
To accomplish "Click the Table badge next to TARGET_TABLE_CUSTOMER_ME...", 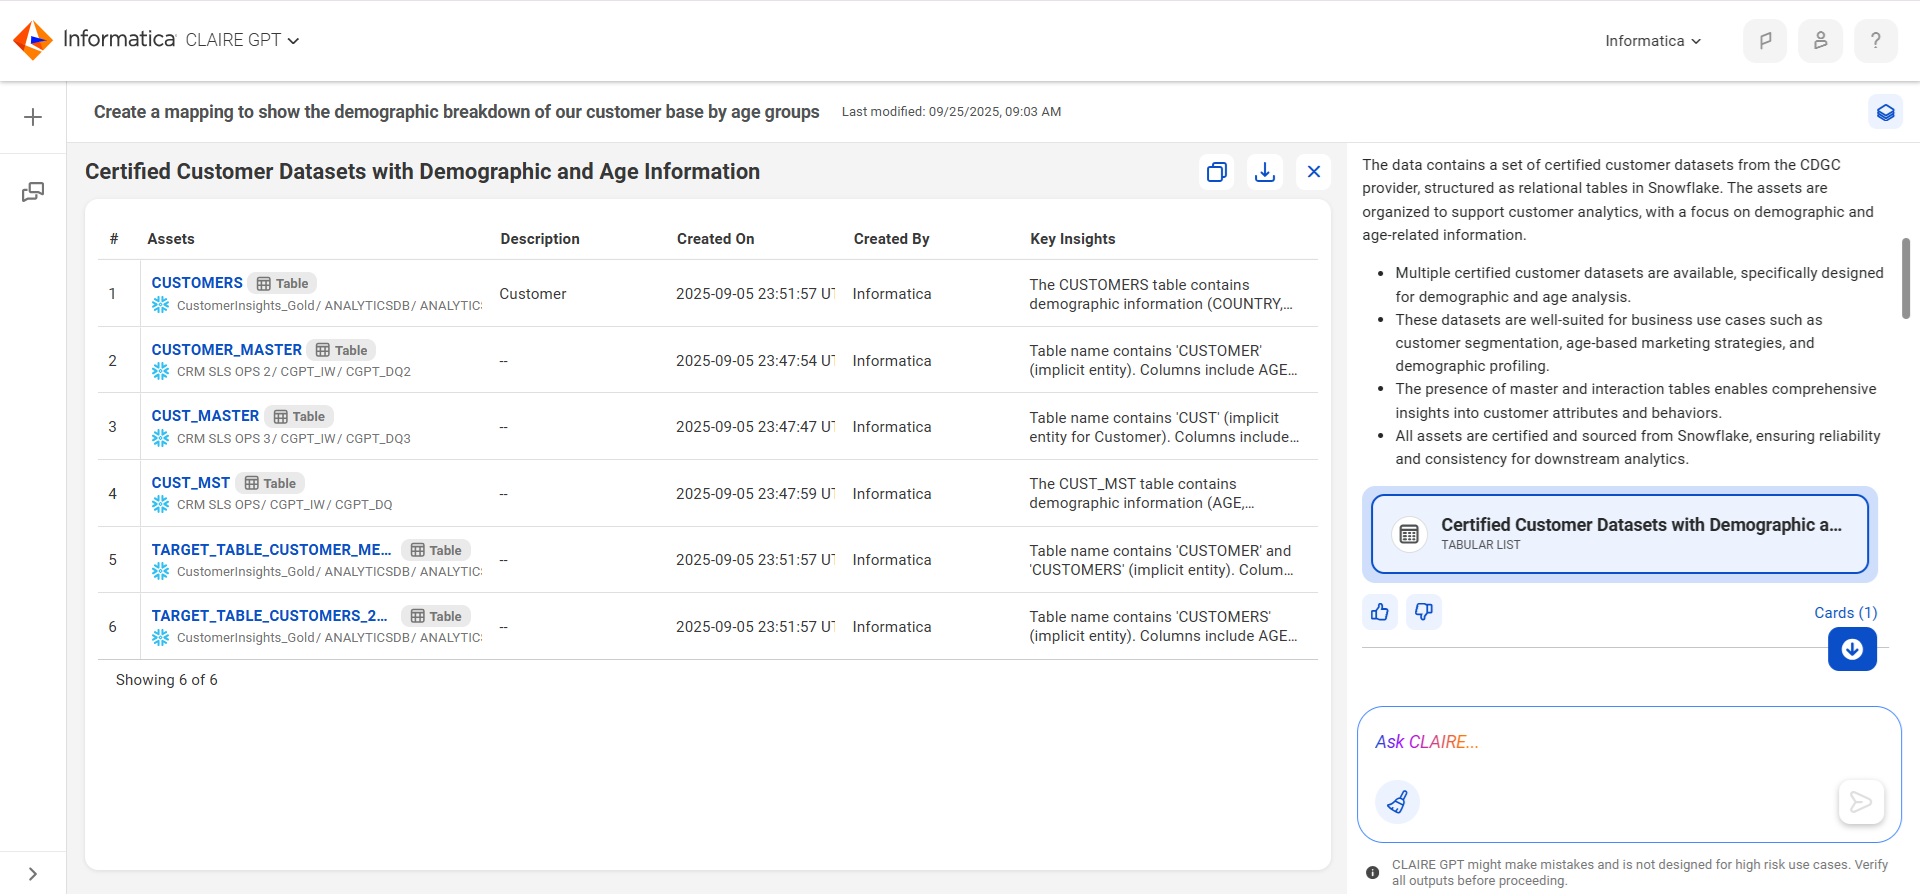I will [436, 550].
